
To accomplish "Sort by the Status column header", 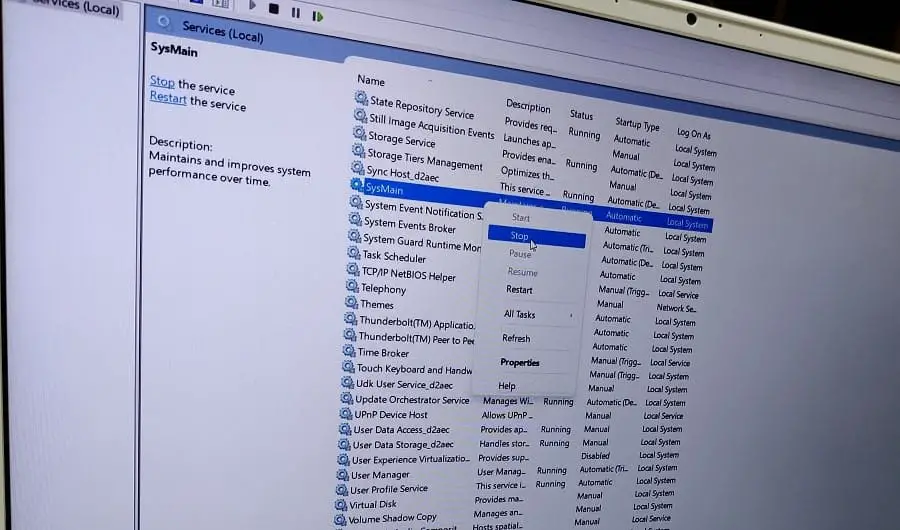I will coord(581,115).
